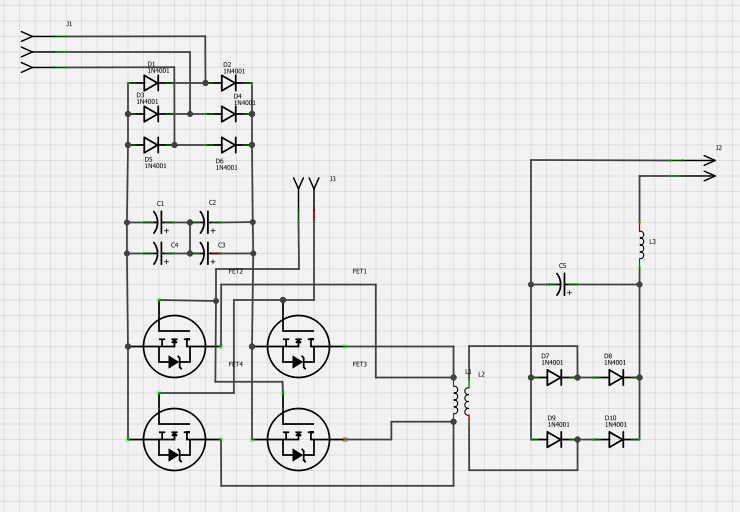740x512 pixels.
Task: Click the FET4 label text
Action: point(235,364)
